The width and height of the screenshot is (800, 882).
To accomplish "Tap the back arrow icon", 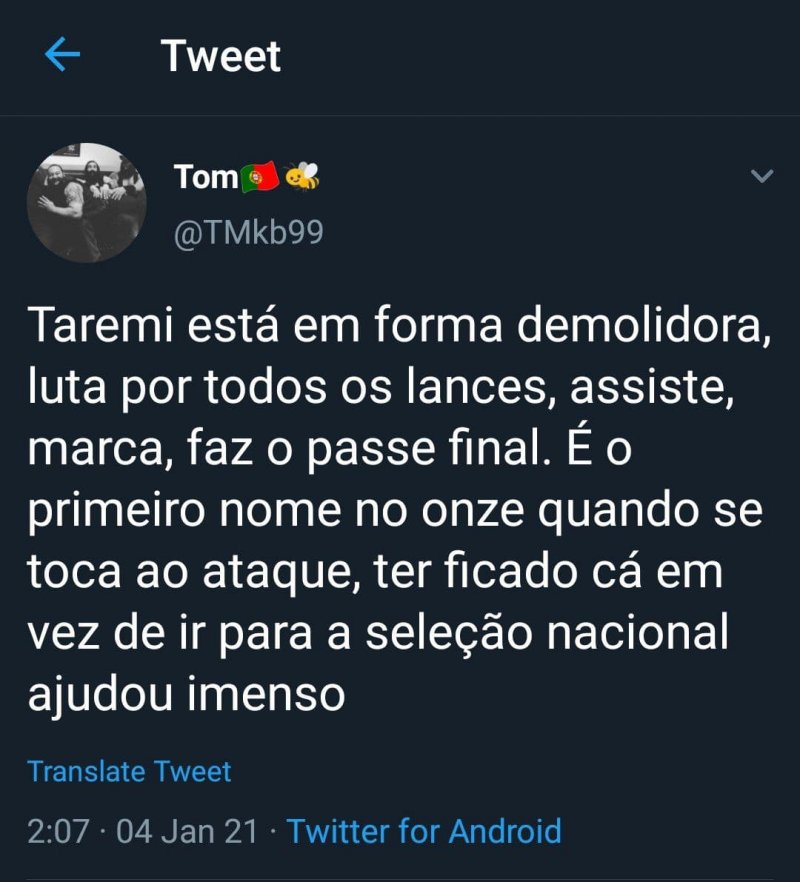I will click(x=62, y=56).
